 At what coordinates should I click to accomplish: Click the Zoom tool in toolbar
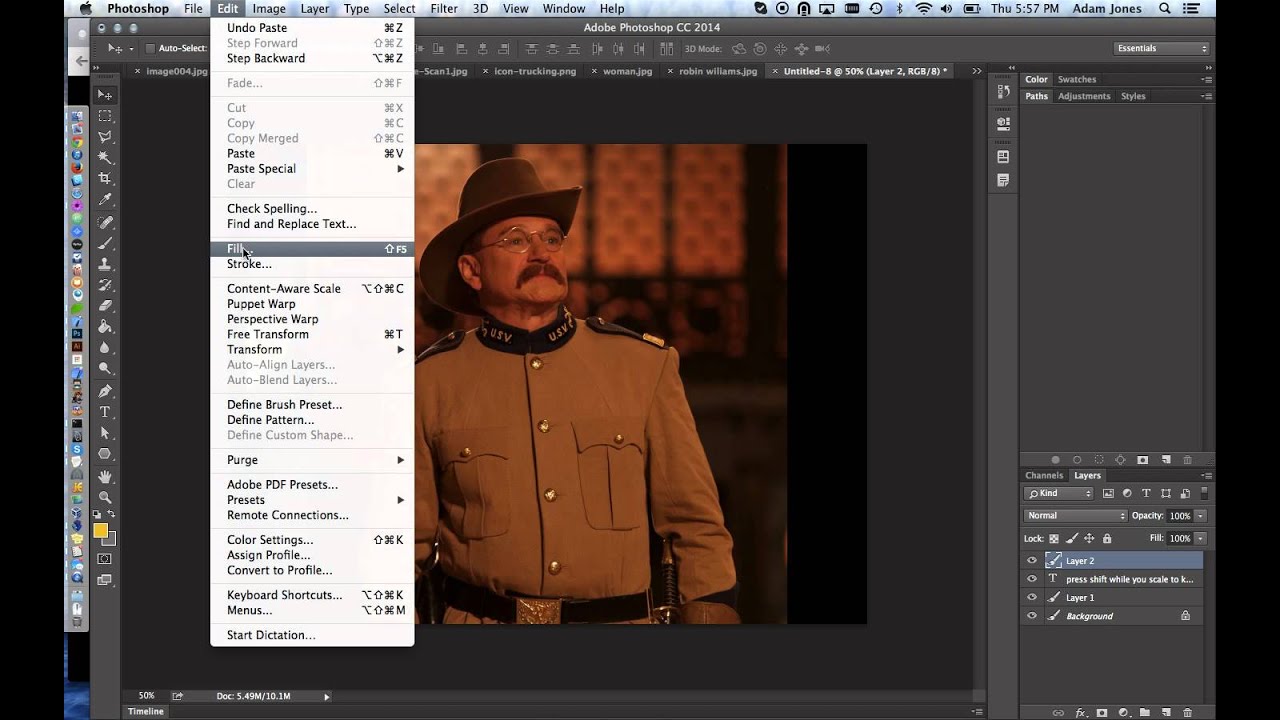point(105,497)
